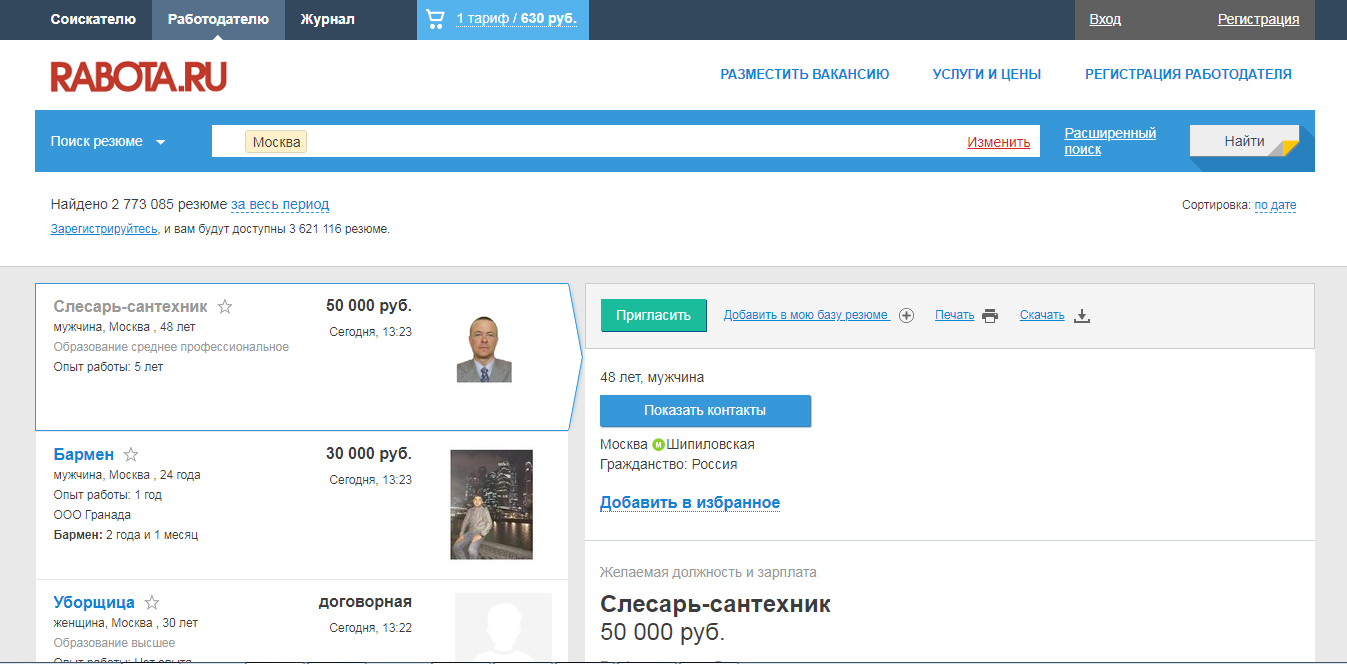Toggle favorite star on Уборщица resume
1347x664 pixels.
tap(152, 601)
